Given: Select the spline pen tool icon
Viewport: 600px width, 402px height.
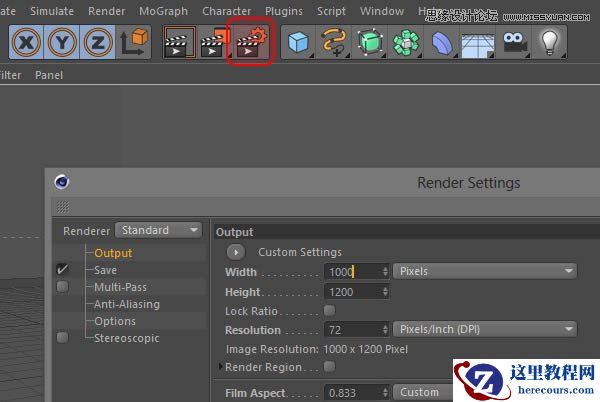Looking at the screenshot, I should point(334,42).
